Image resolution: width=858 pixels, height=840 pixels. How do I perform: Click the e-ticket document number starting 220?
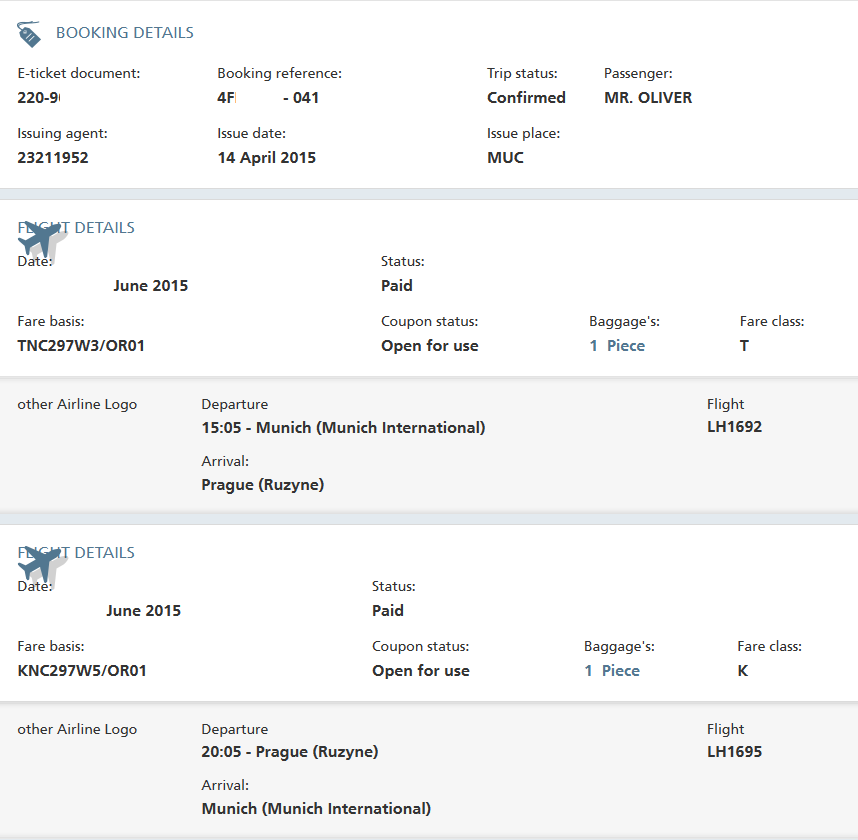pyautogui.click(x=40, y=98)
